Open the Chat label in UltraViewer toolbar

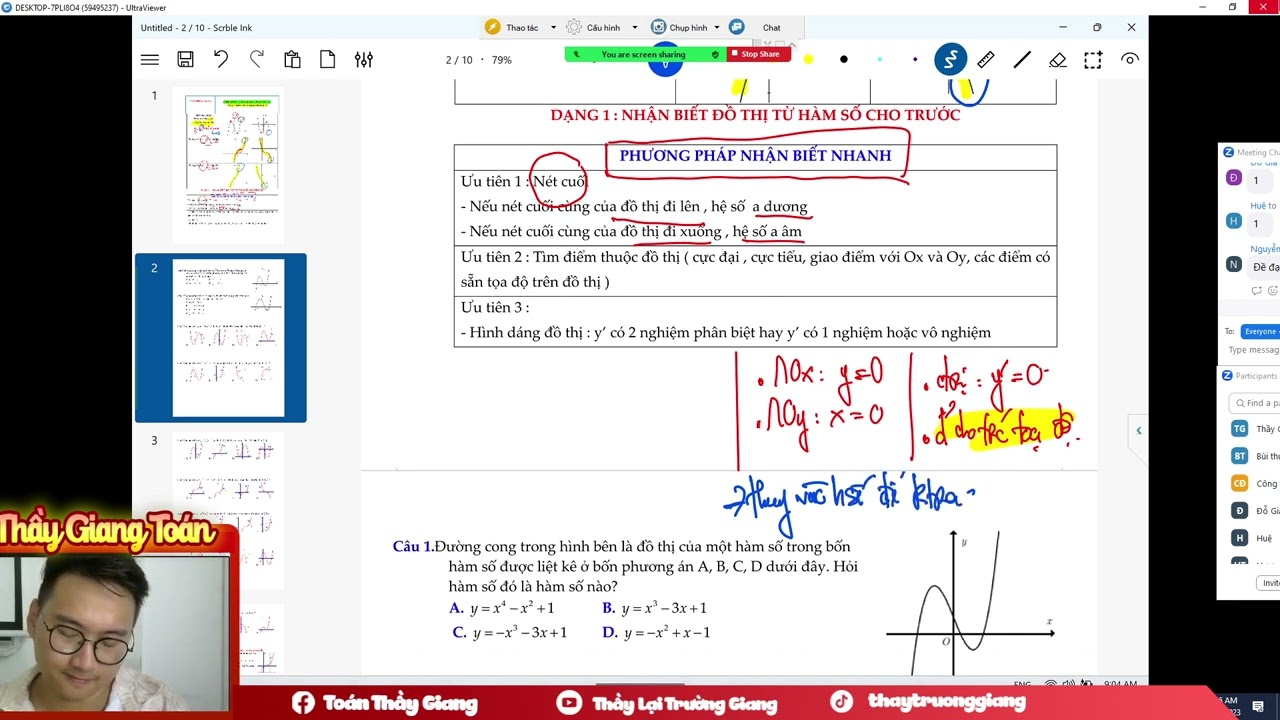click(x=772, y=28)
